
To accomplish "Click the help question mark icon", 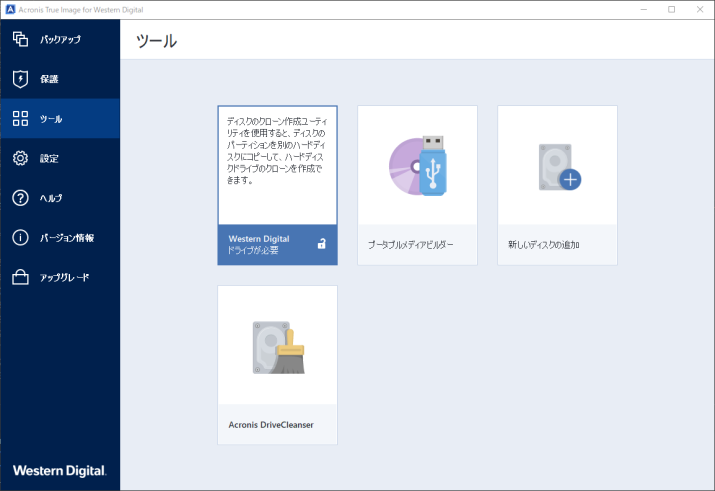I will point(20,198).
